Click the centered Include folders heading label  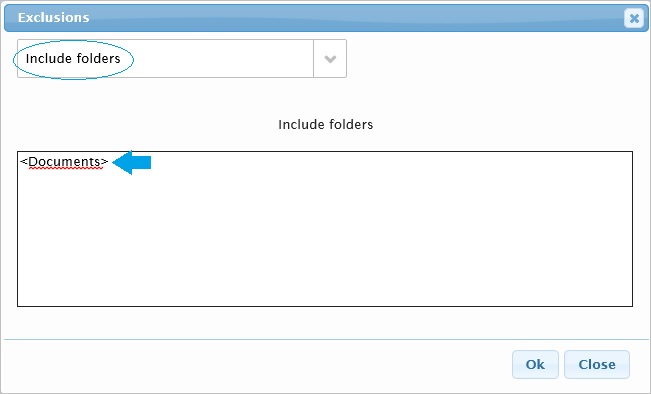[x=326, y=125]
